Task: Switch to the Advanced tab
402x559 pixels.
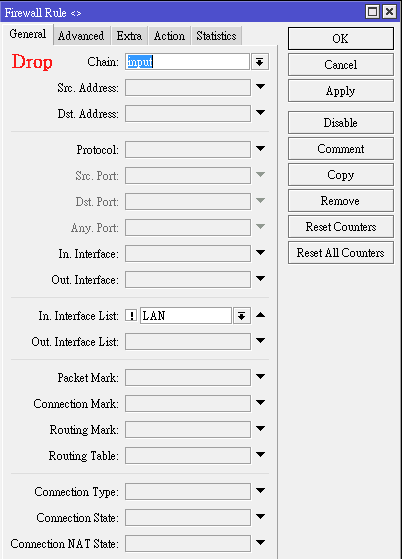Action: pyautogui.click(x=81, y=36)
